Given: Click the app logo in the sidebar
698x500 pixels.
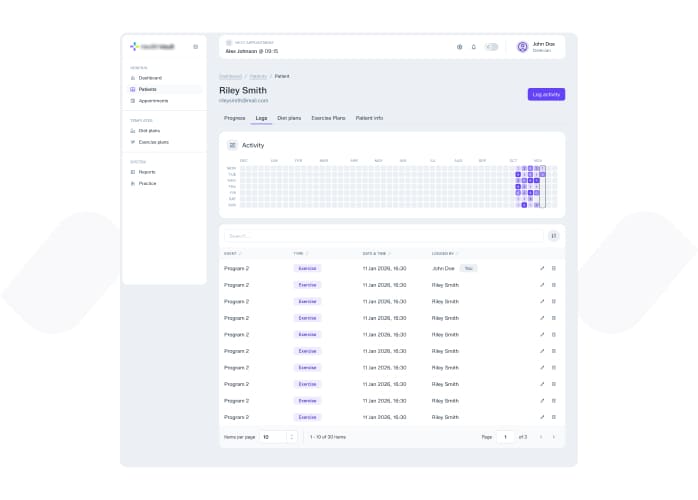Looking at the screenshot, I should click(x=152, y=46).
